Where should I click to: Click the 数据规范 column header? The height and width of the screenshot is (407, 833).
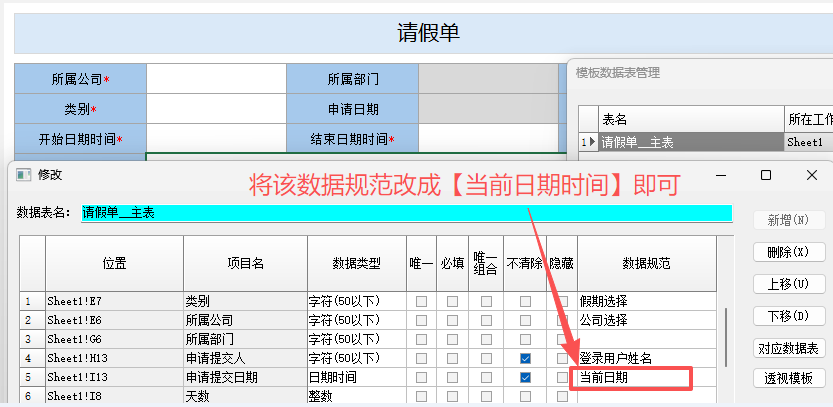pyautogui.click(x=647, y=263)
